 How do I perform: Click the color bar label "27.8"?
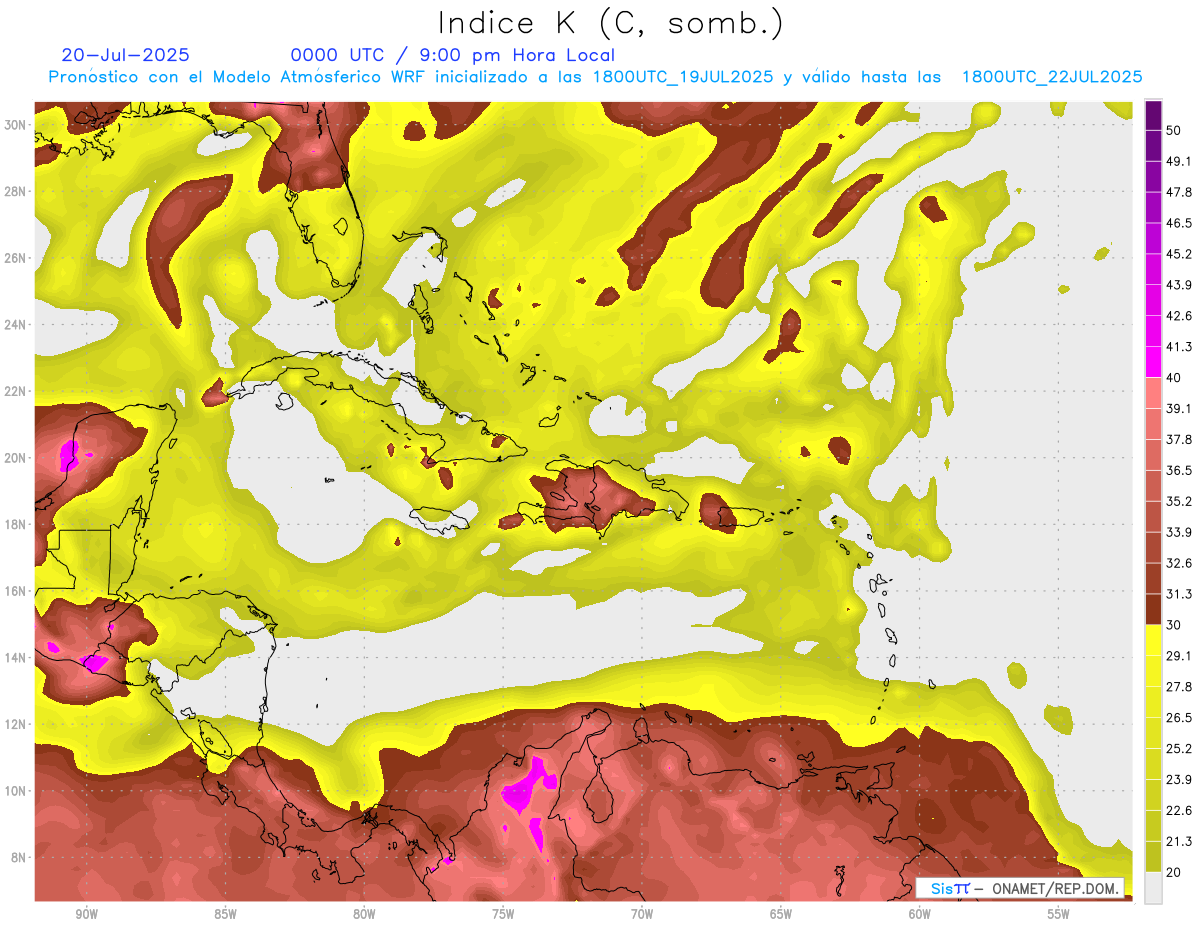tap(1180, 687)
